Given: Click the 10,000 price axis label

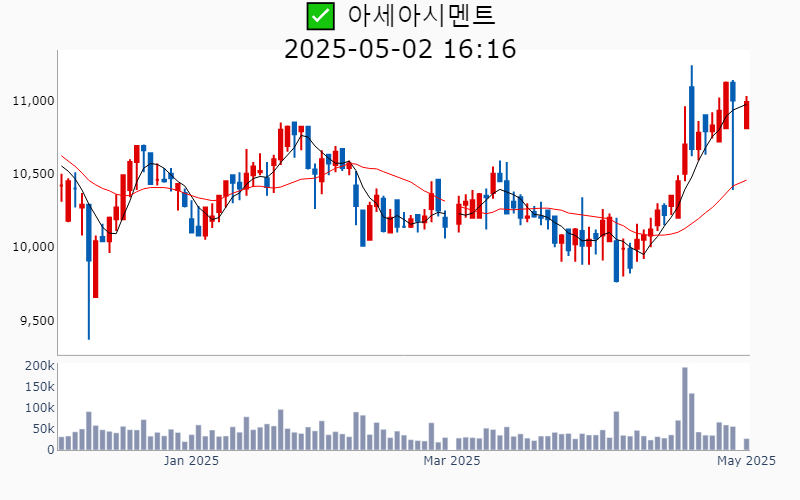Looking at the screenshot, I should click(x=33, y=247).
